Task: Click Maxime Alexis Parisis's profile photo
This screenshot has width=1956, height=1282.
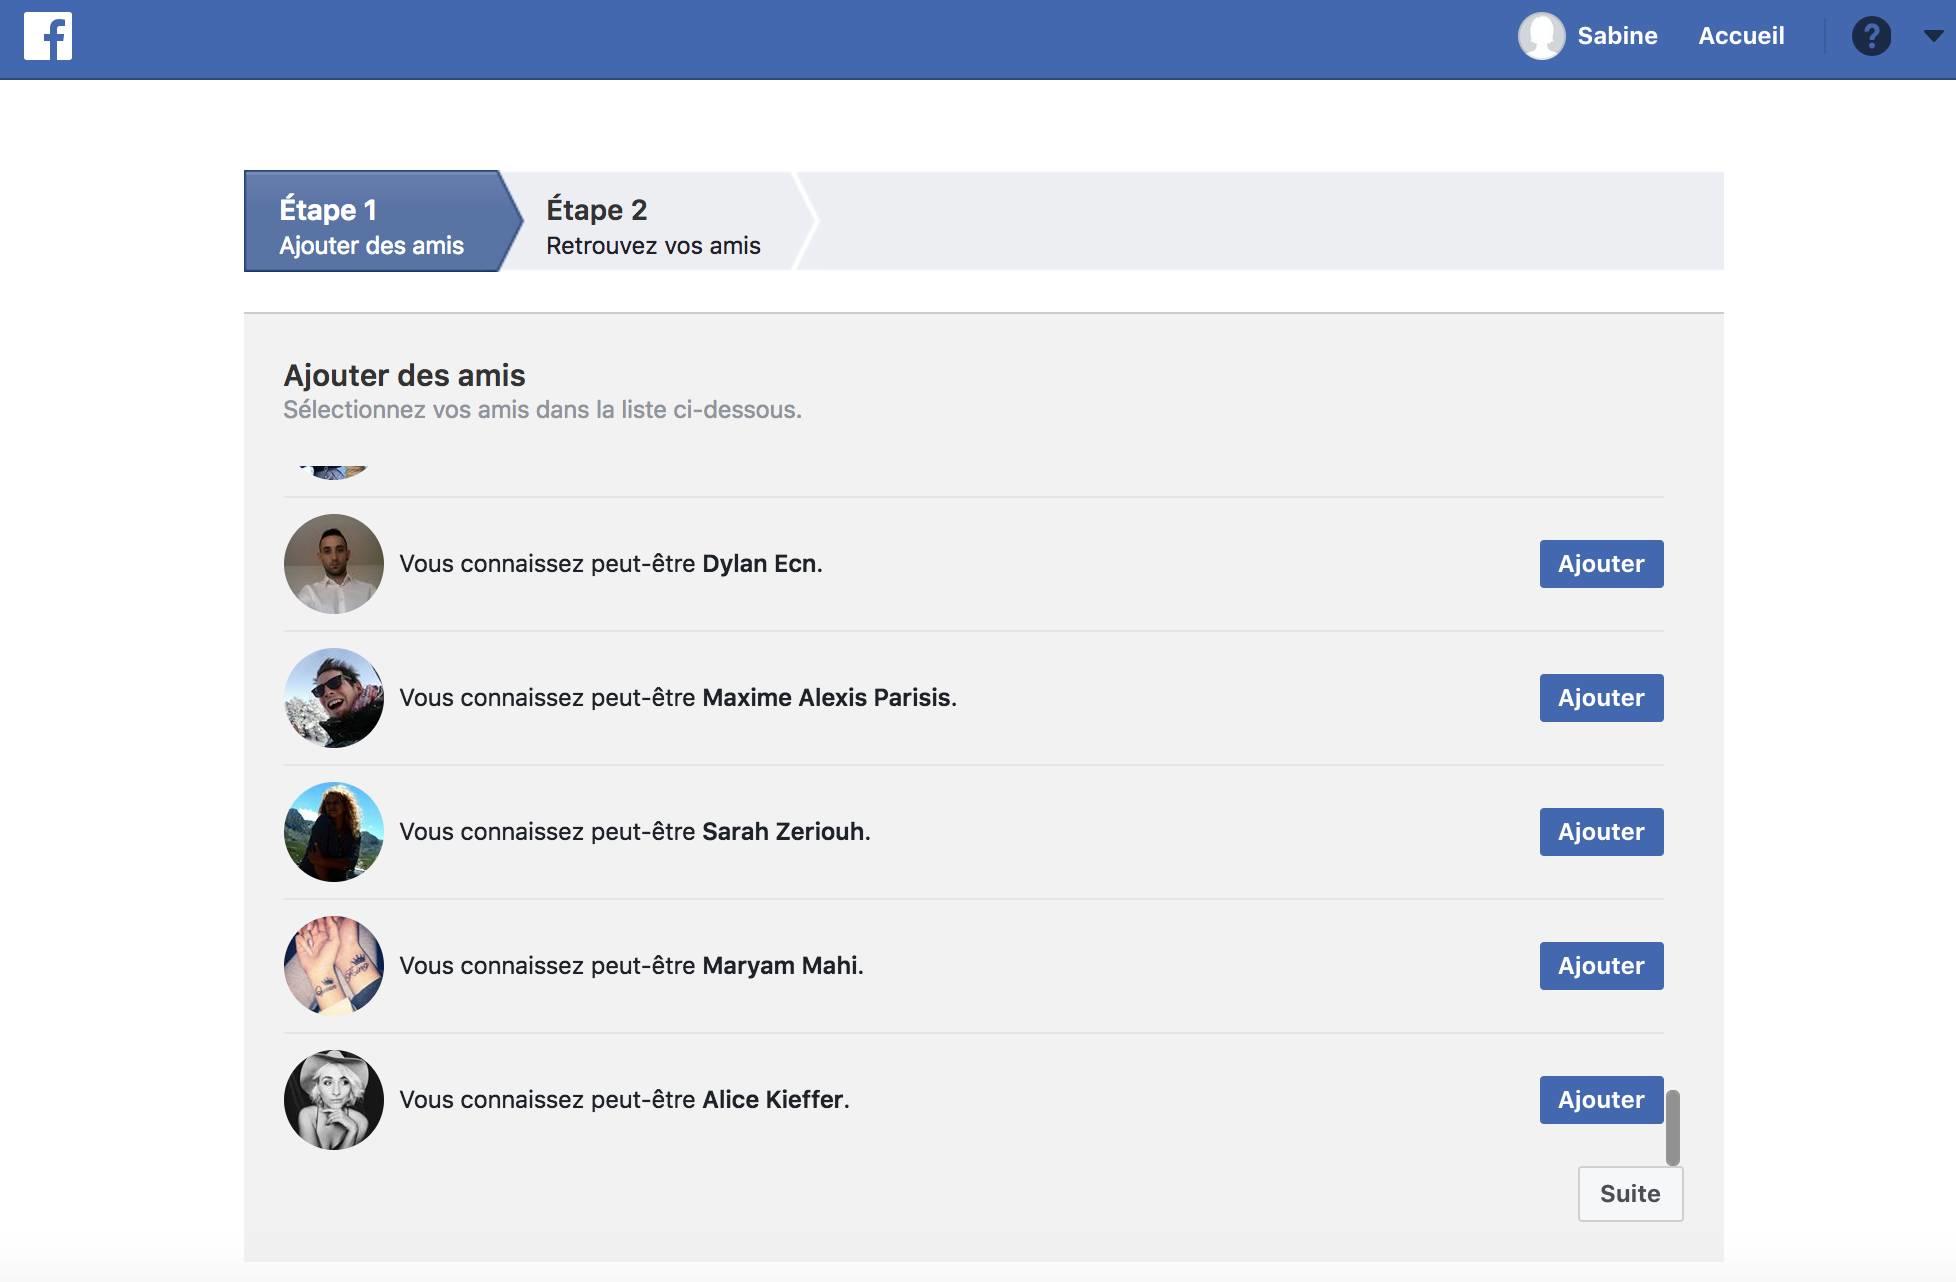Action: (x=334, y=698)
